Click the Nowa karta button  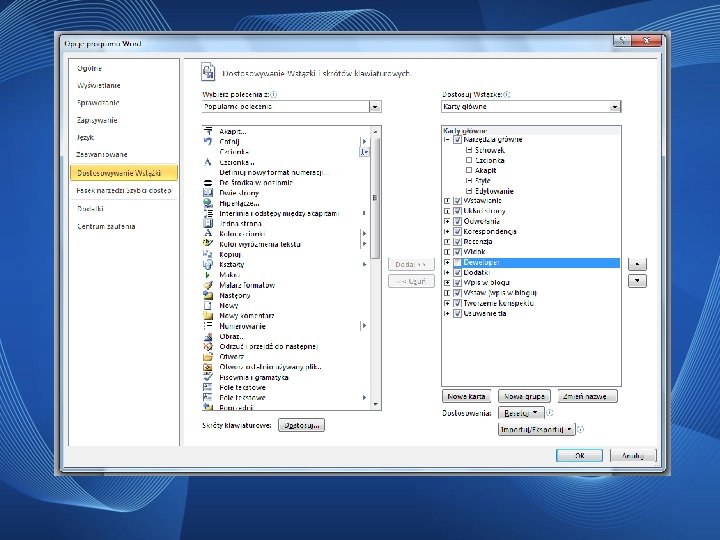point(466,396)
